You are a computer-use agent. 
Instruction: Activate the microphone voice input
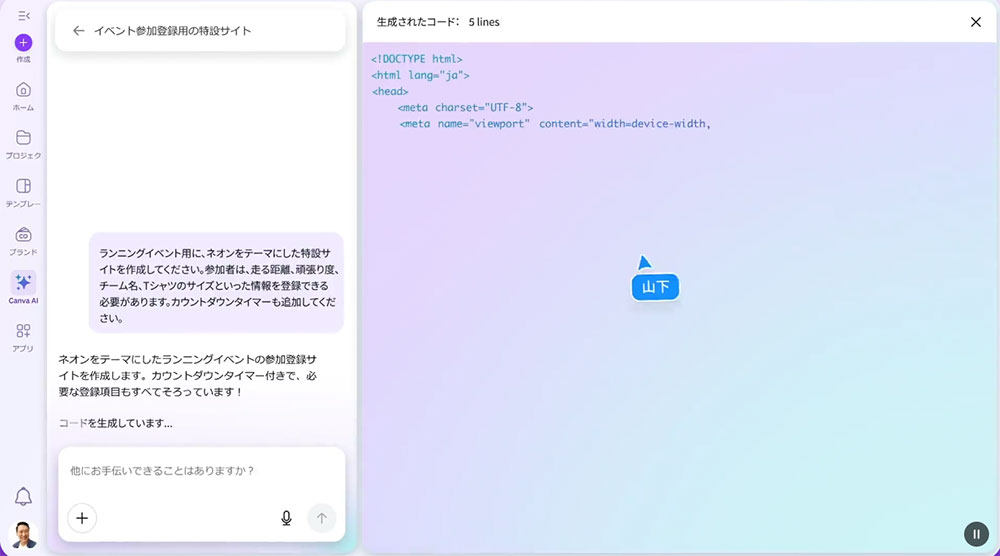(286, 518)
